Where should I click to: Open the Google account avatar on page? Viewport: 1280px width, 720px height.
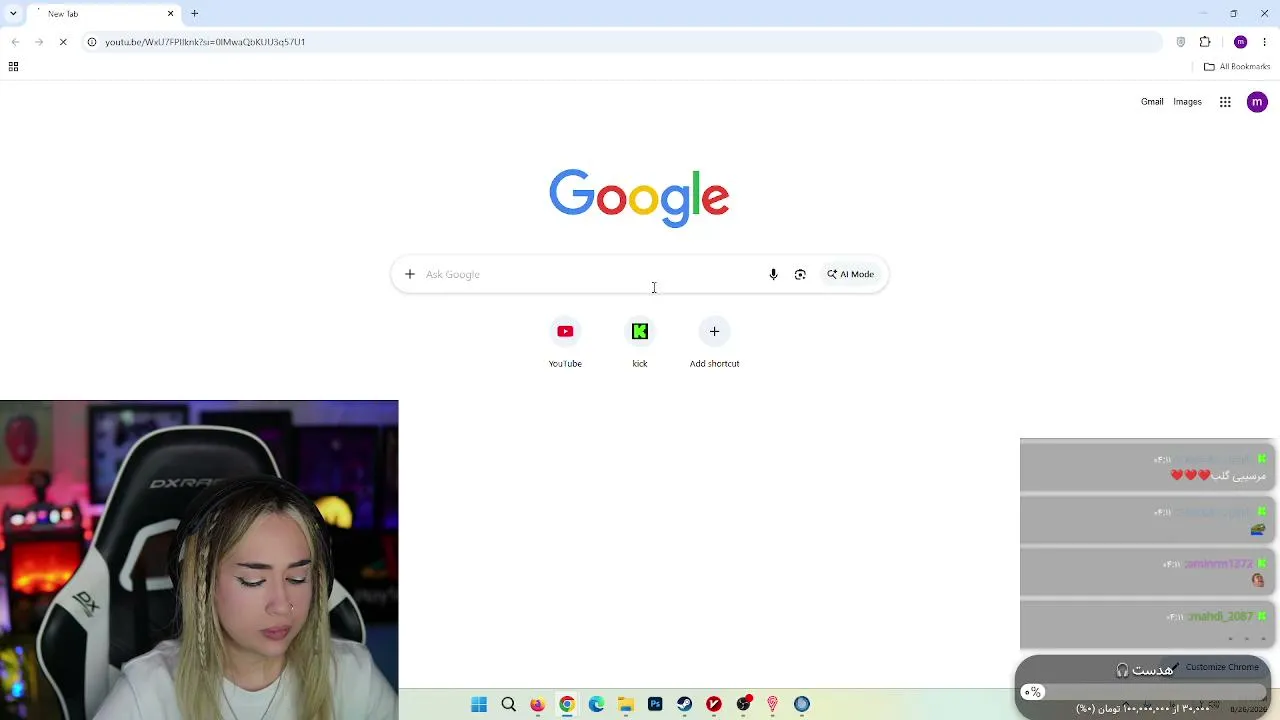click(x=1257, y=102)
